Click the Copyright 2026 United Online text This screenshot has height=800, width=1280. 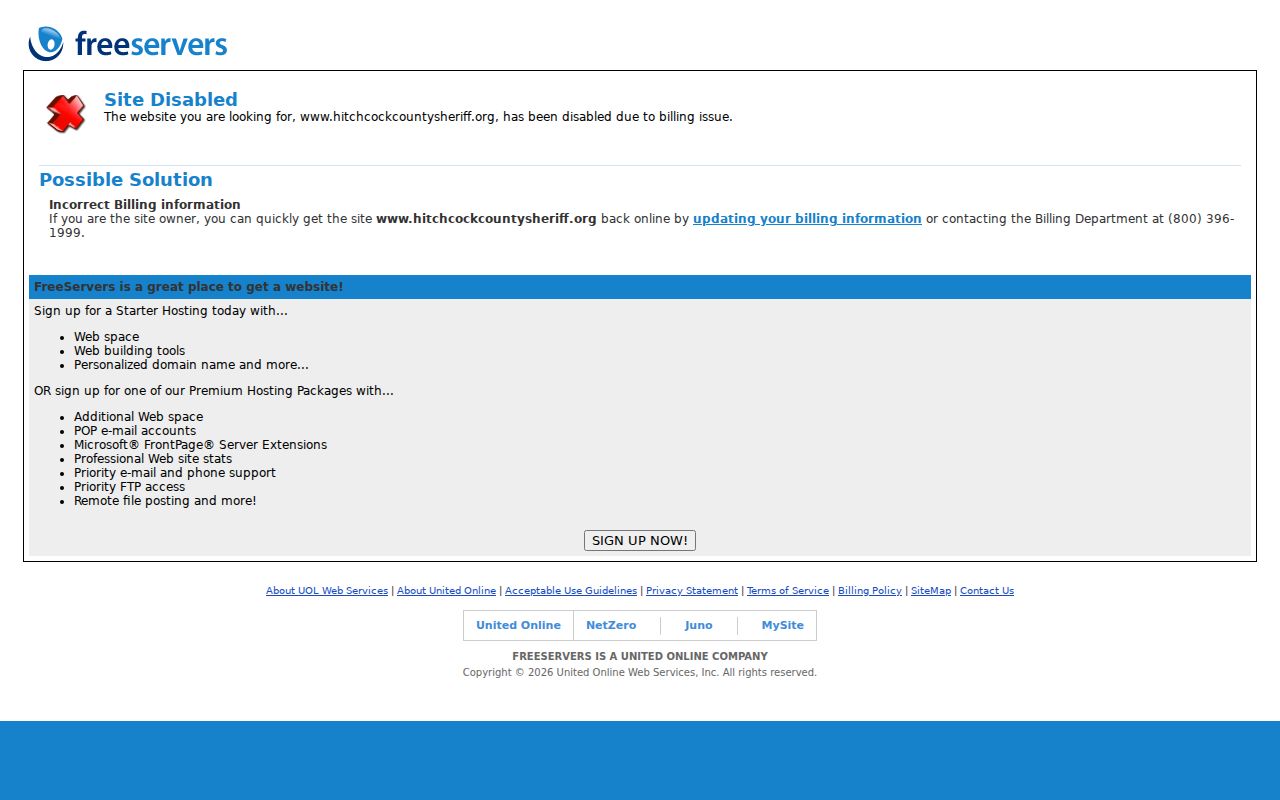(640, 673)
